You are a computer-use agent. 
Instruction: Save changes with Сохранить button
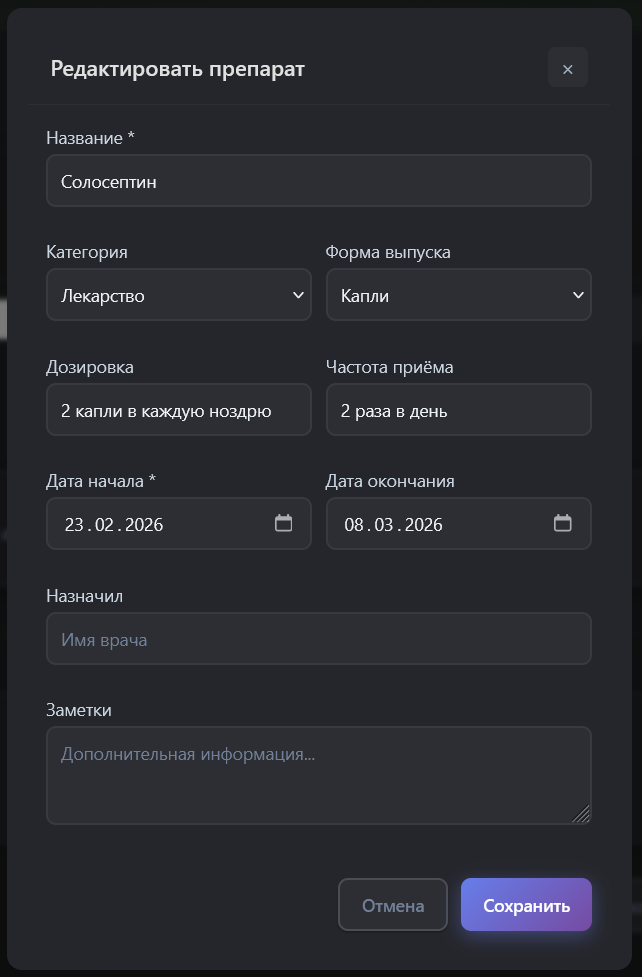tap(526, 905)
